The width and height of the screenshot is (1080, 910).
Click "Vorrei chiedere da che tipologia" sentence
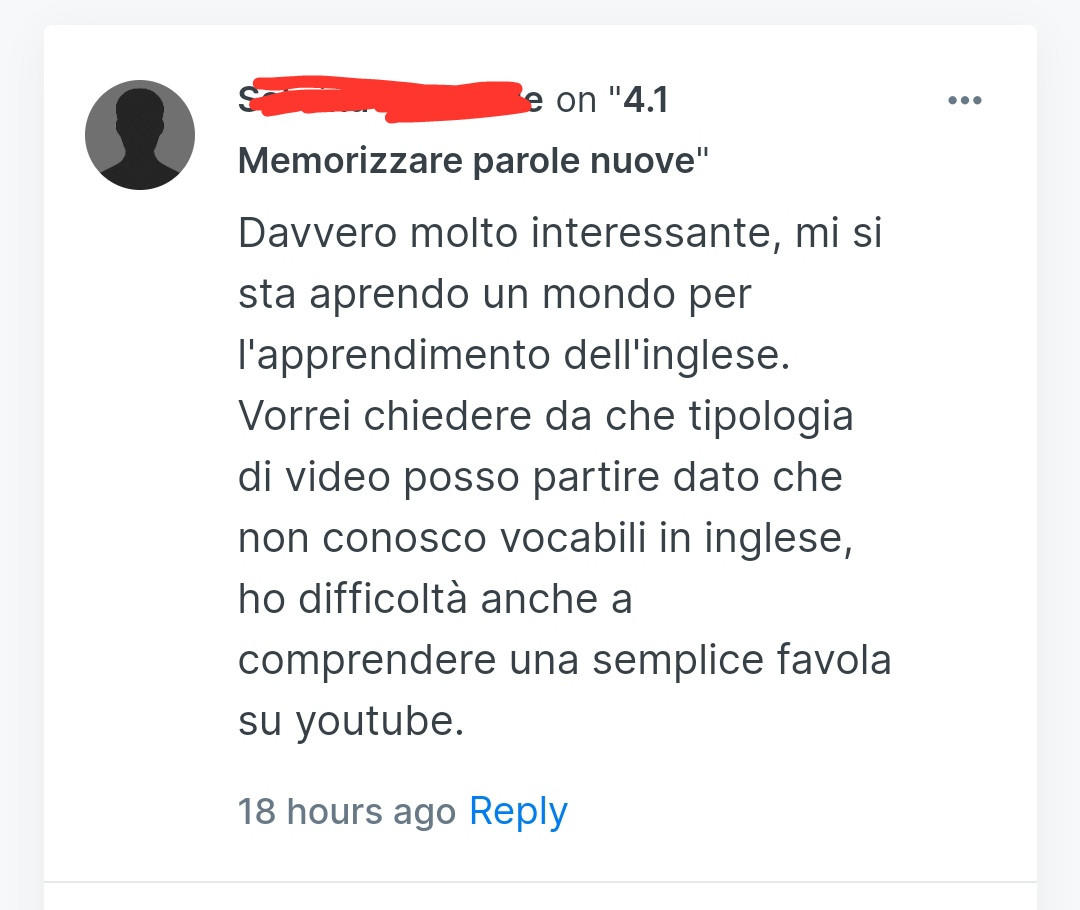pyautogui.click(x=546, y=417)
